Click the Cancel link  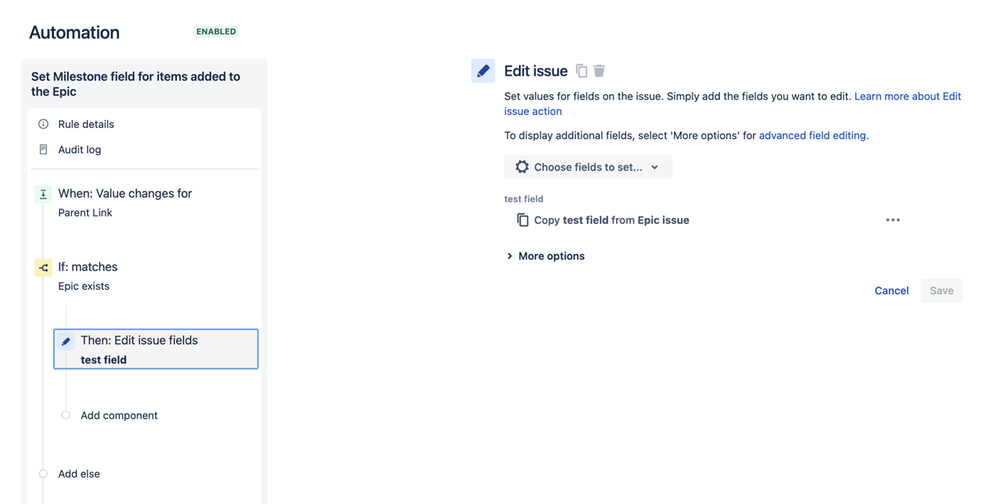[891, 291]
